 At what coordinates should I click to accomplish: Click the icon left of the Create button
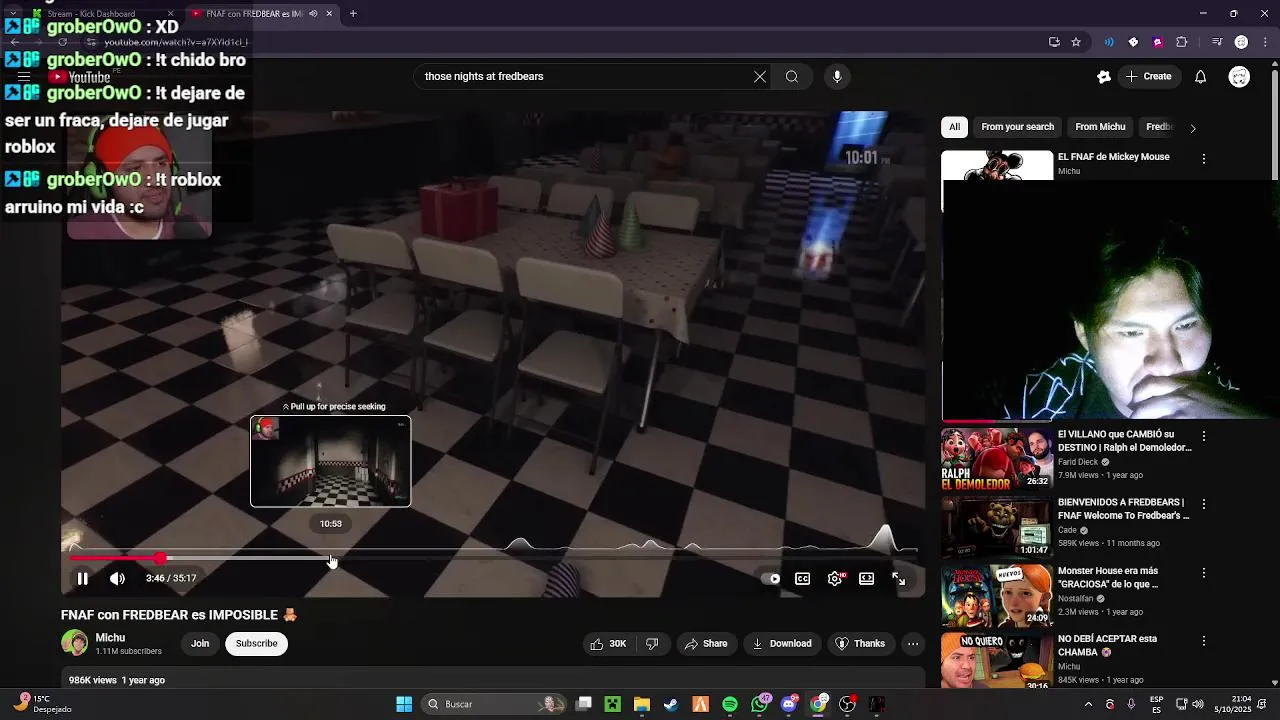pos(1104,76)
